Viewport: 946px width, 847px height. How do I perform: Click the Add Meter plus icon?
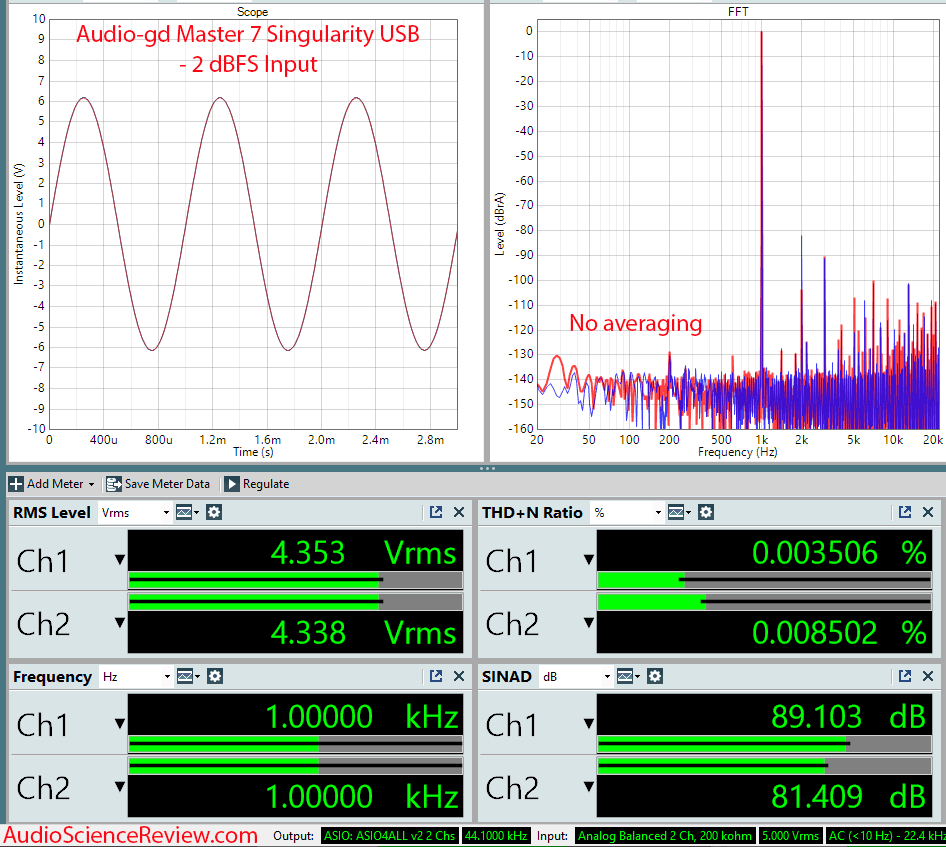[16, 484]
